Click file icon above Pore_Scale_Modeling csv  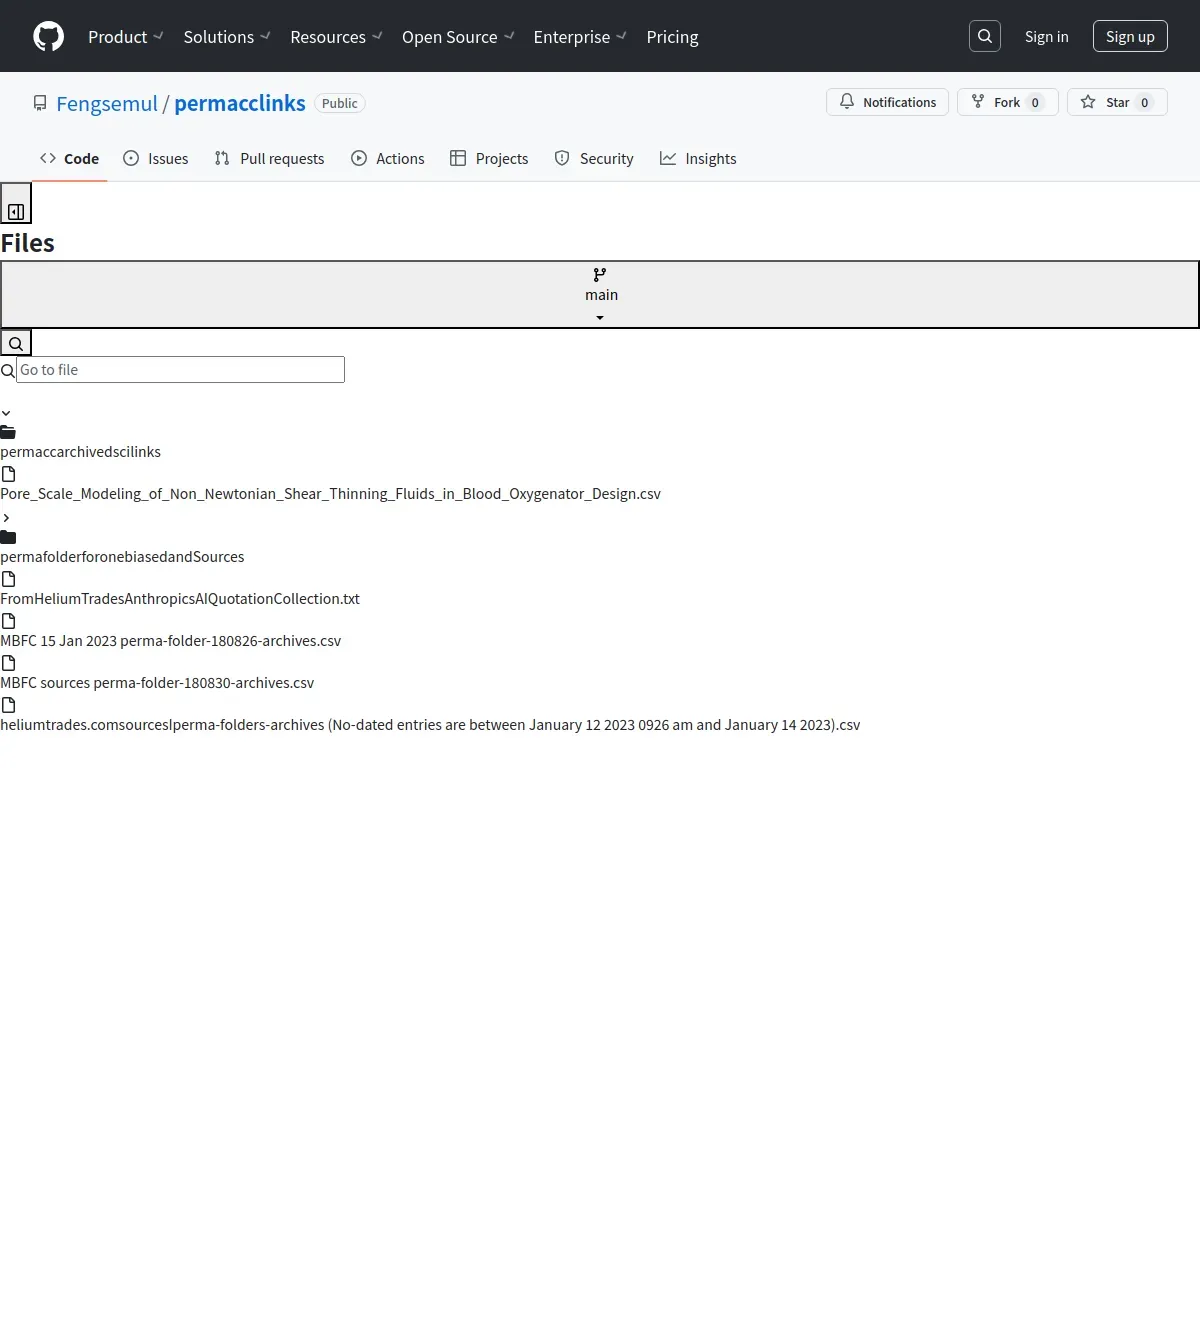(x=8, y=474)
